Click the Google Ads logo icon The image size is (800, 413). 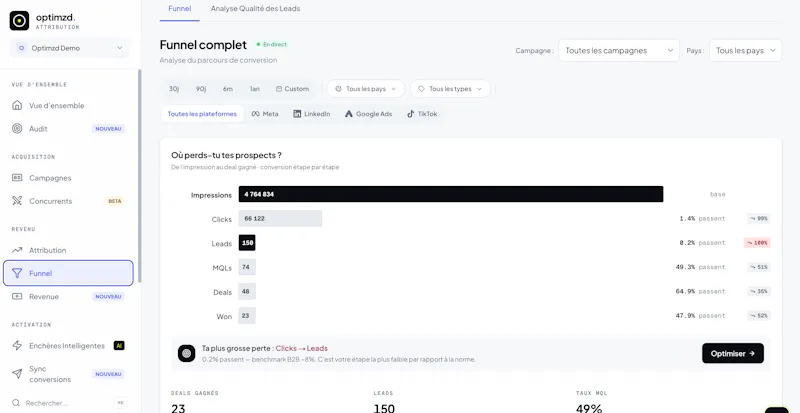[x=349, y=114]
